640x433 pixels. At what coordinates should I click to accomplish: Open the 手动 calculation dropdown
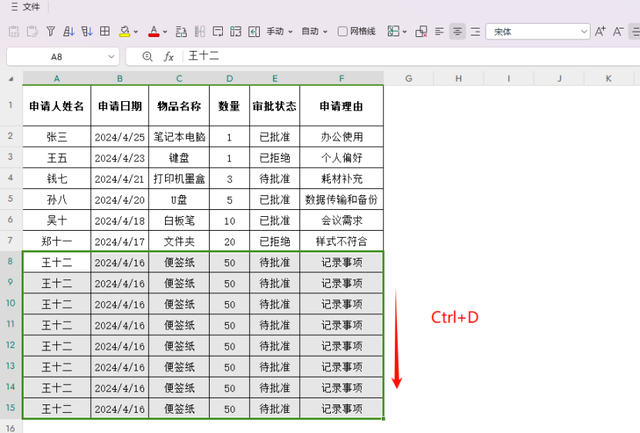click(x=280, y=31)
